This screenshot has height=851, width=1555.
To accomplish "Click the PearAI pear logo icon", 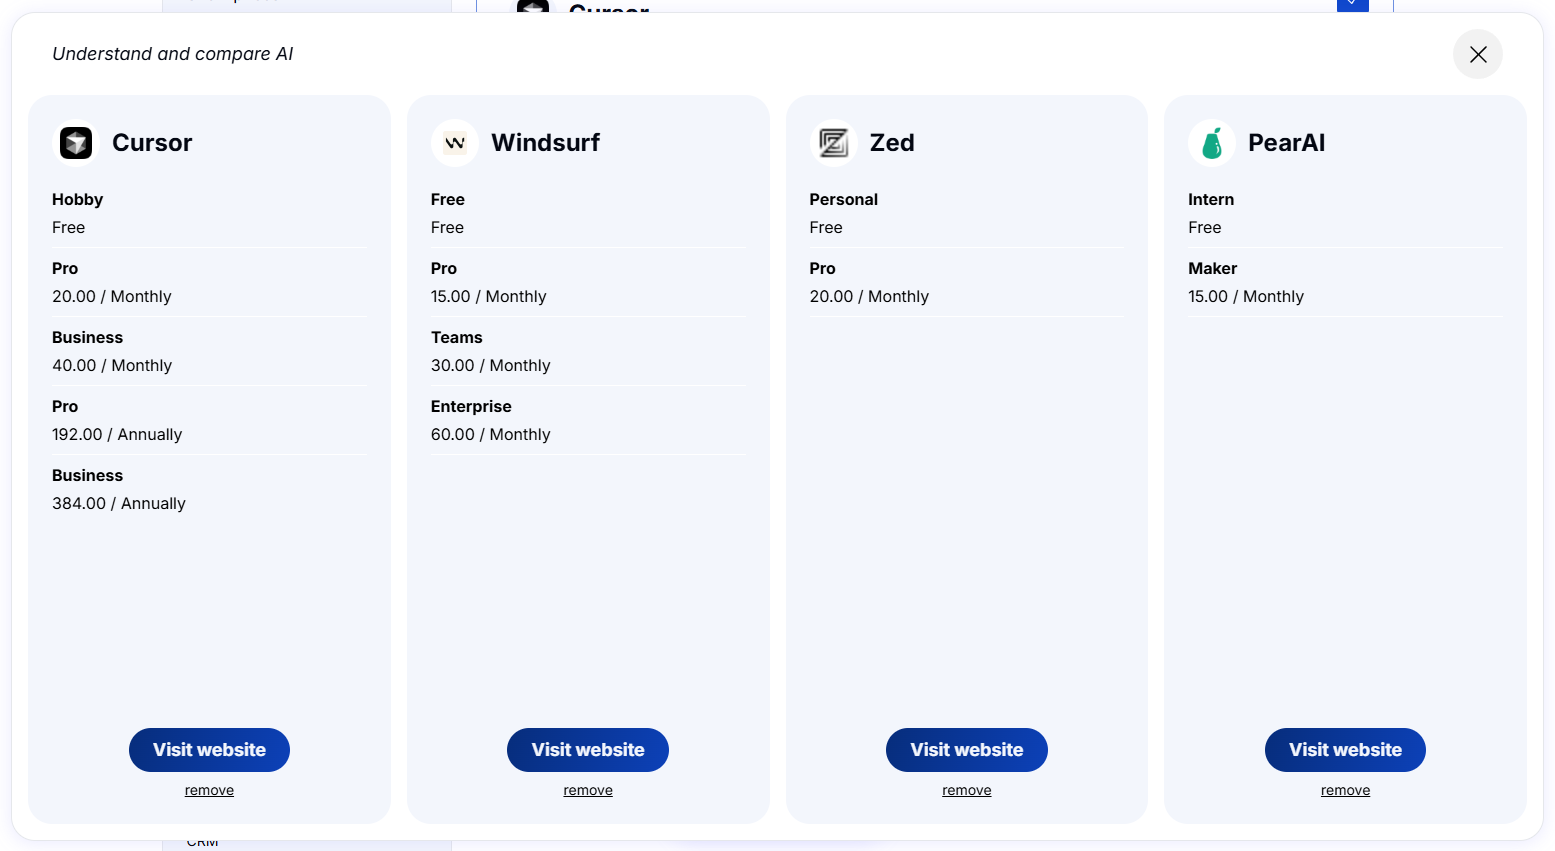I will click(x=1211, y=142).
